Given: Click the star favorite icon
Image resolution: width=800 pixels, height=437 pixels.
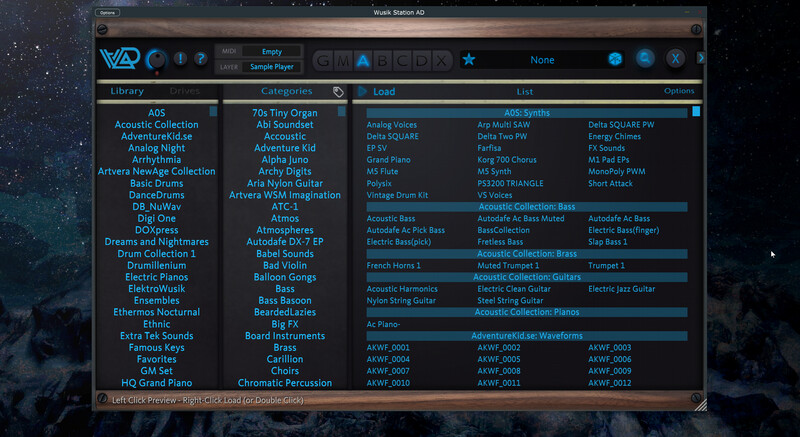Looking at the screenshot, I should tap(469, 60).
